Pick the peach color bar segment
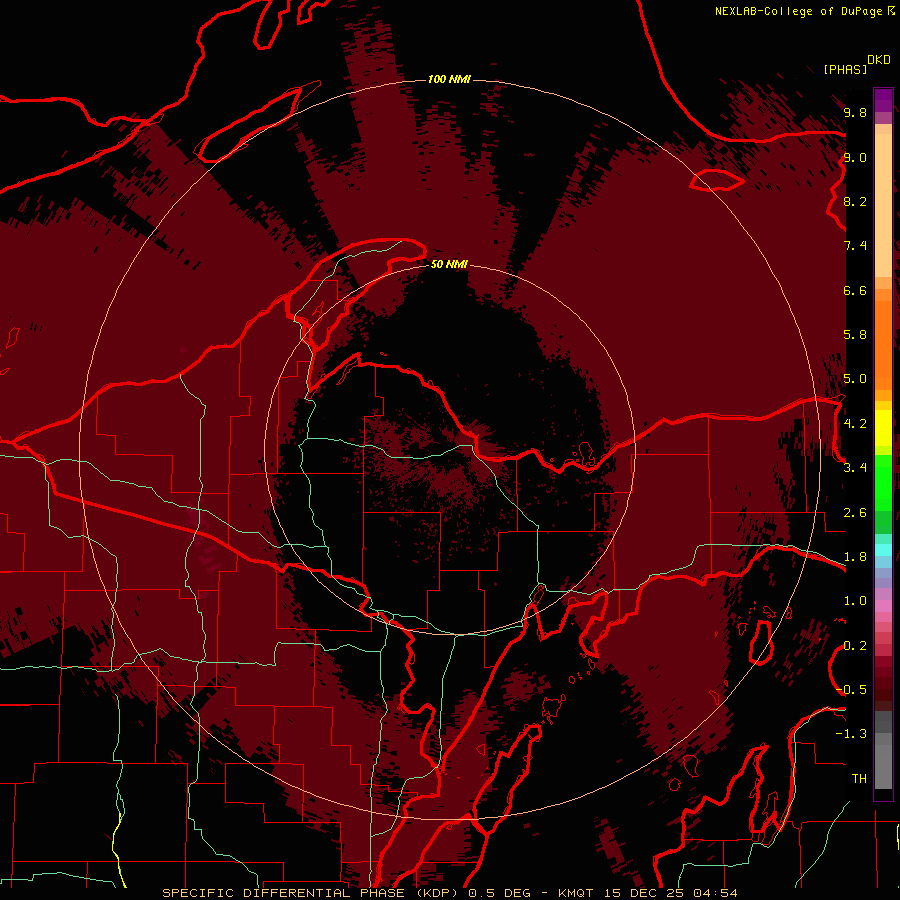The image size is (900, 900). tap(883, 206)
